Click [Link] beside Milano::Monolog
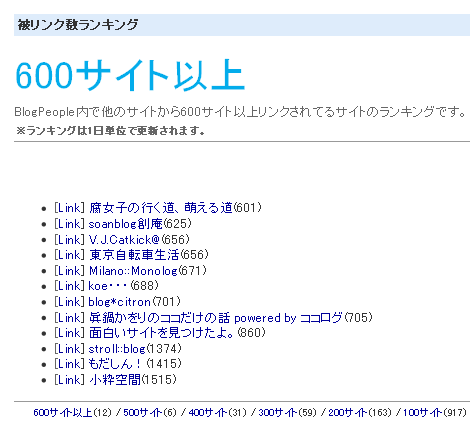 69,270
